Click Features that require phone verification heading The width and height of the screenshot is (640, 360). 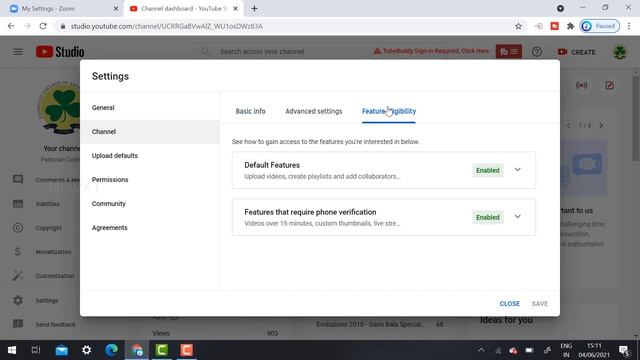pyautogui.click(x=310, y=212)
